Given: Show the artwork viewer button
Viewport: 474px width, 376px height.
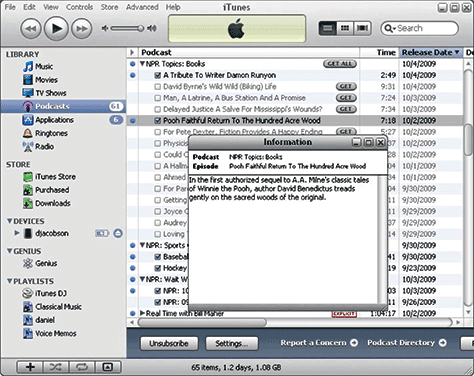Looking at the screenshot, I should click(108, 367).
